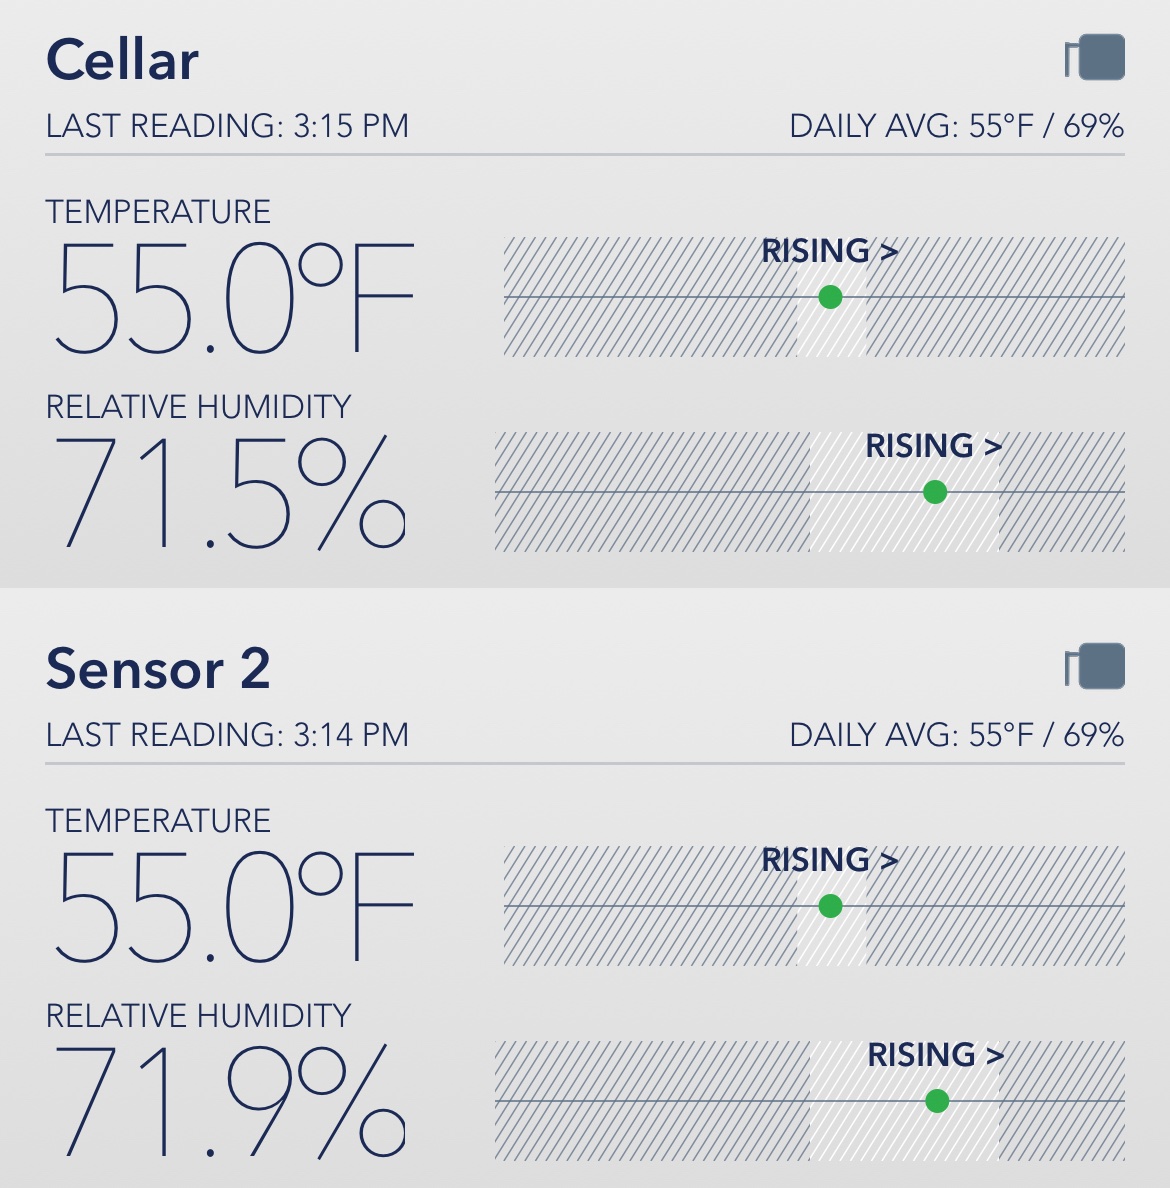Tap Cellar daily average 55°F / 69%
The height and width of the screenshot is (1188, 1170).
click(x=956, y=126)
